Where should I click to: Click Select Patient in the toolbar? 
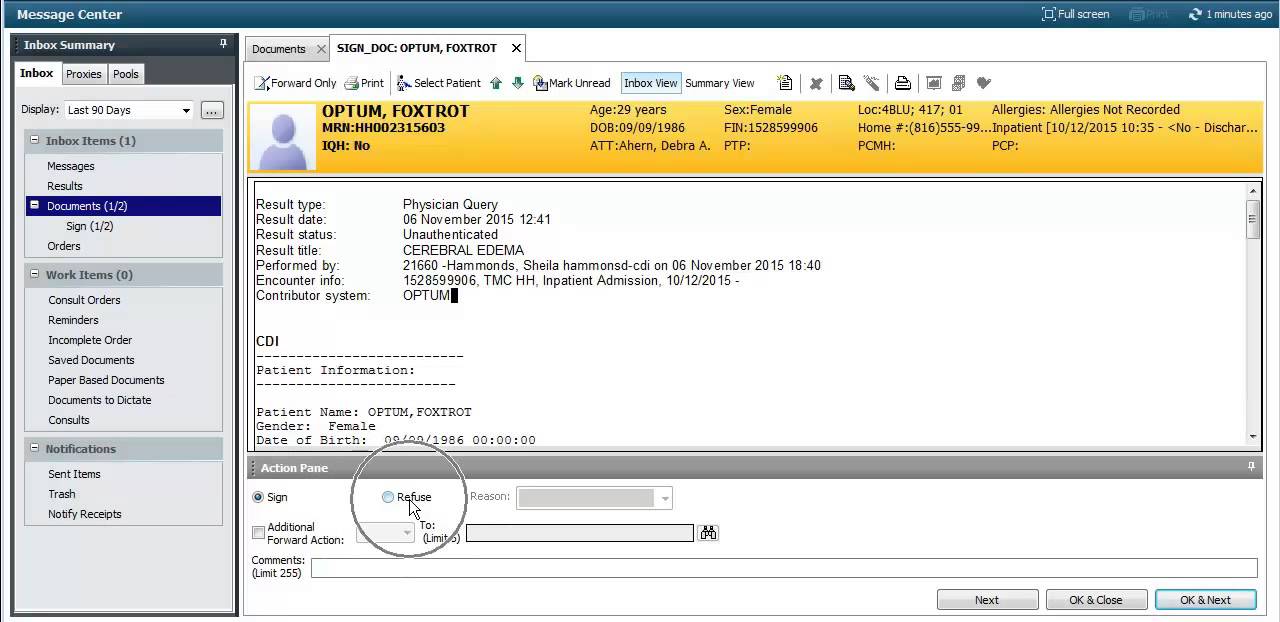[x=438, y=83]
